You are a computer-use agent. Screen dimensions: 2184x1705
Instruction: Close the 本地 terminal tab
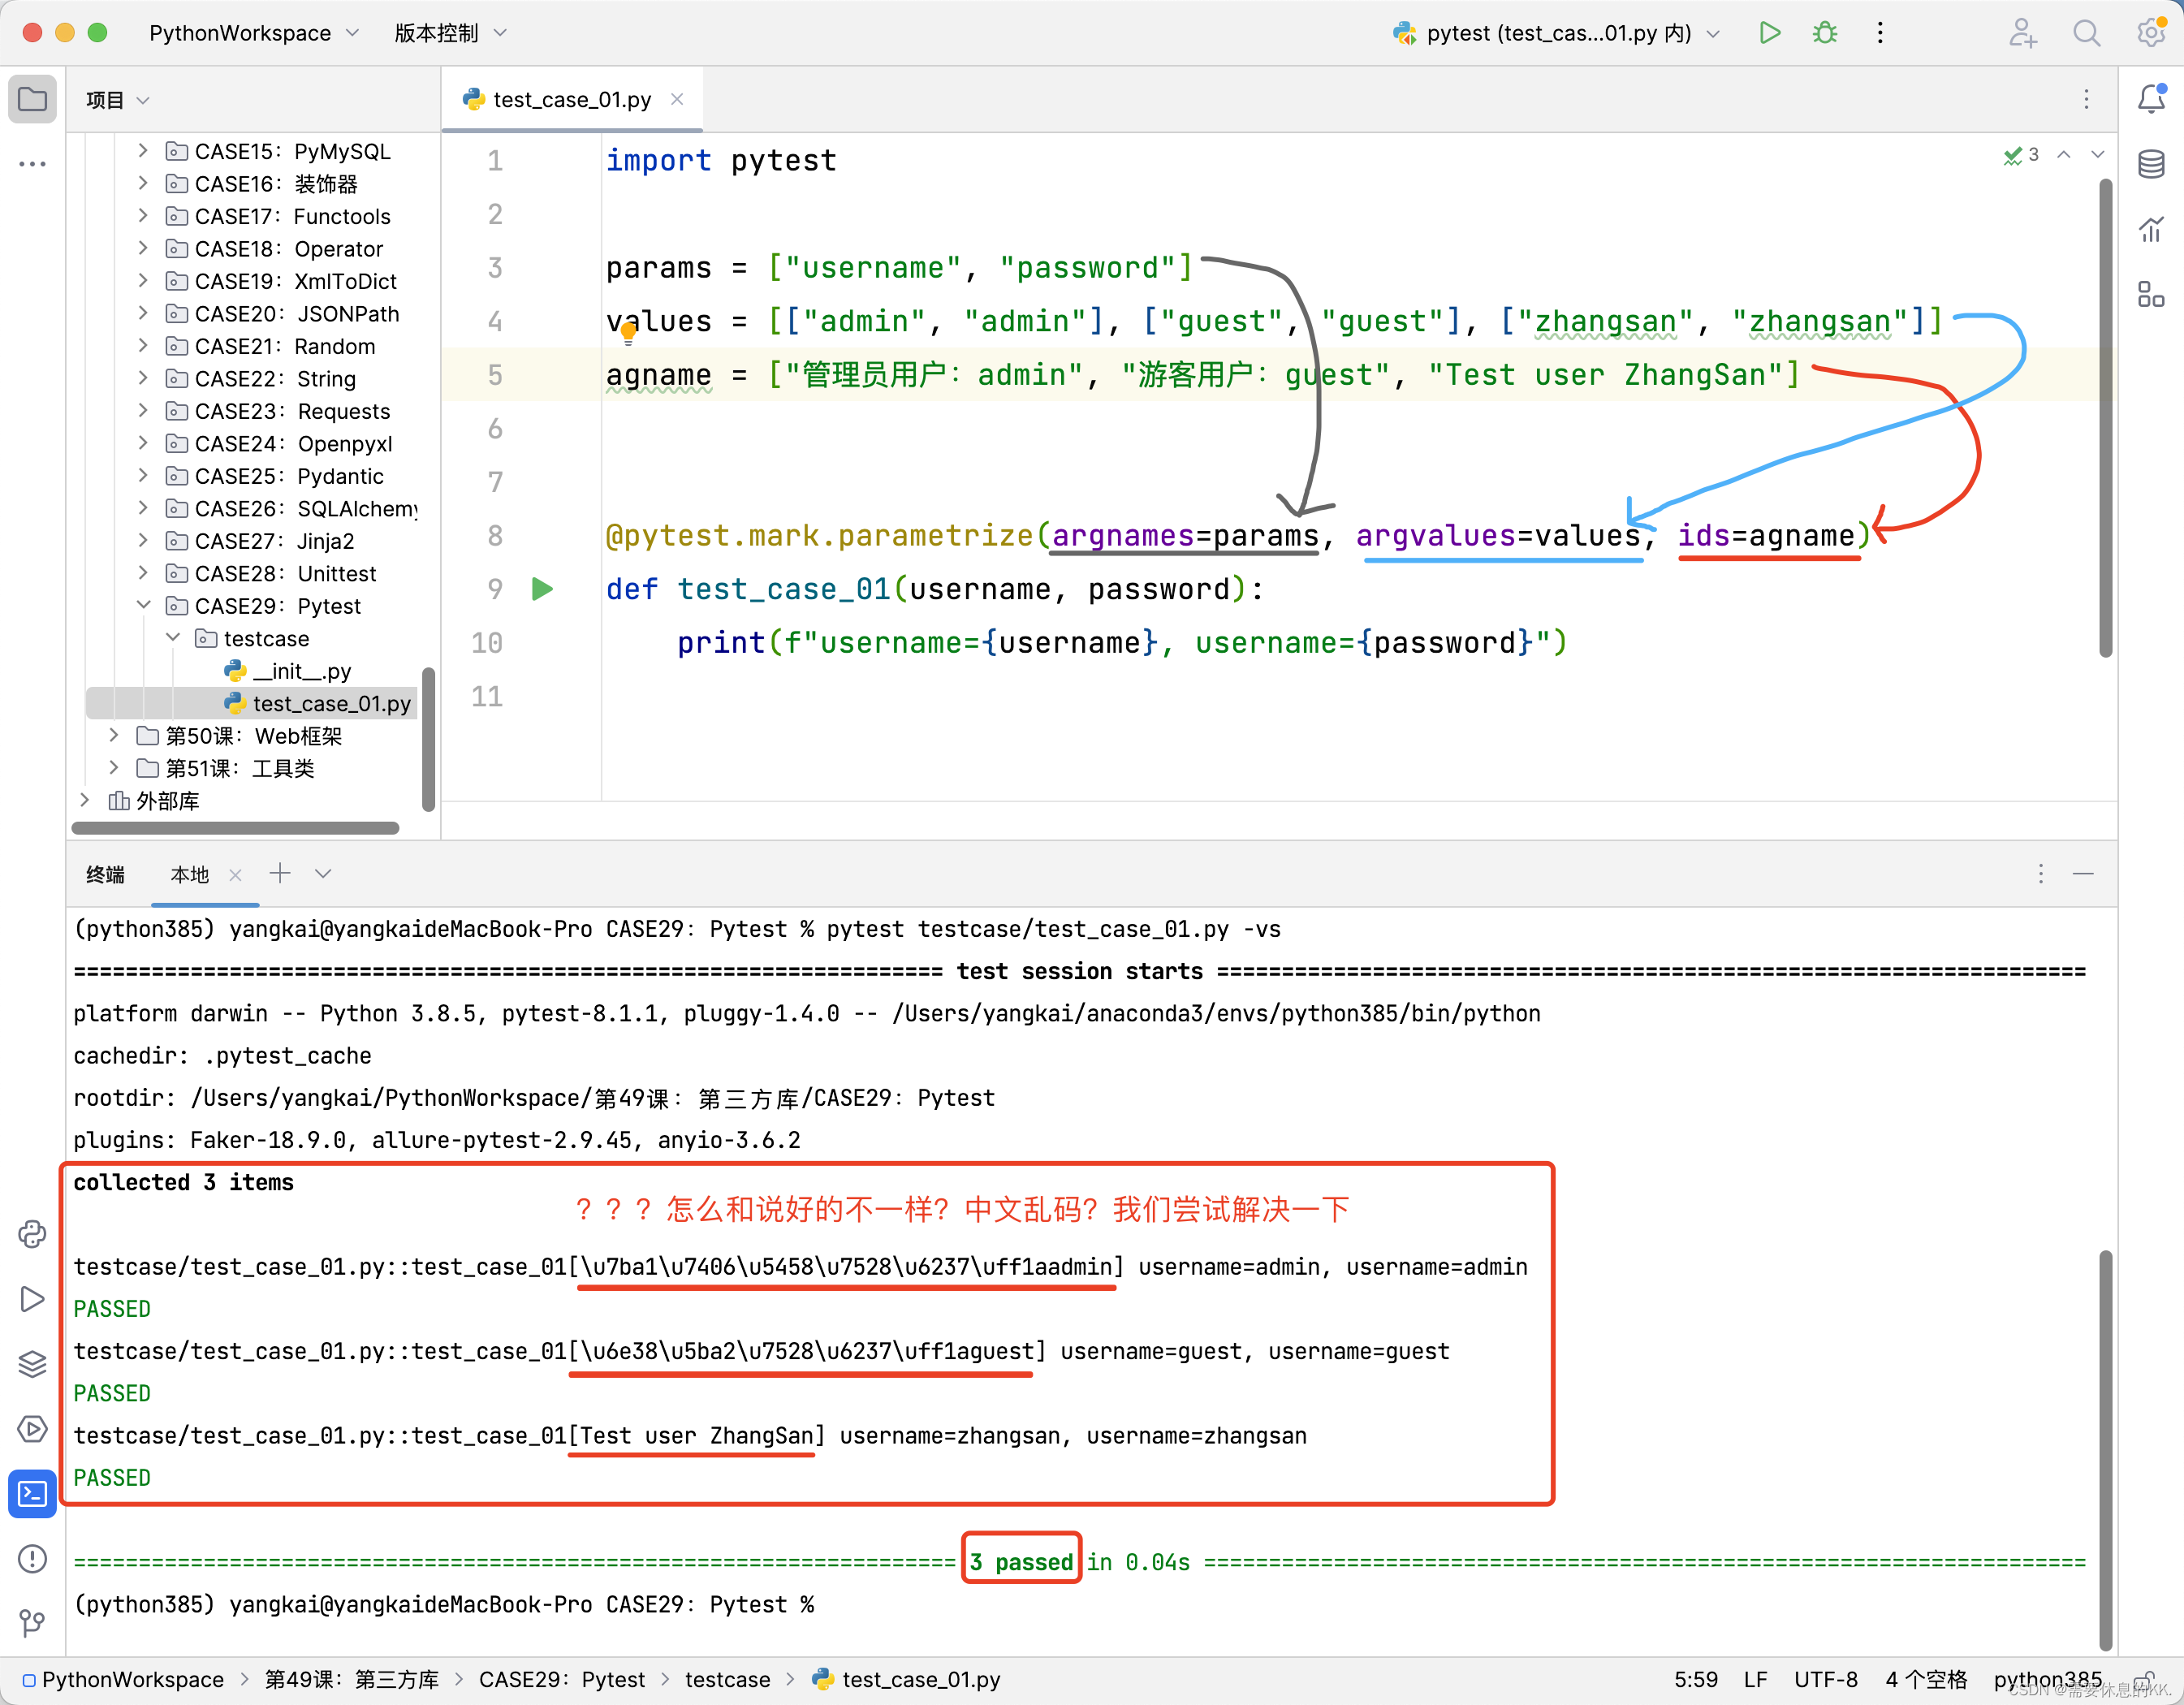click(x=235, y=875)
